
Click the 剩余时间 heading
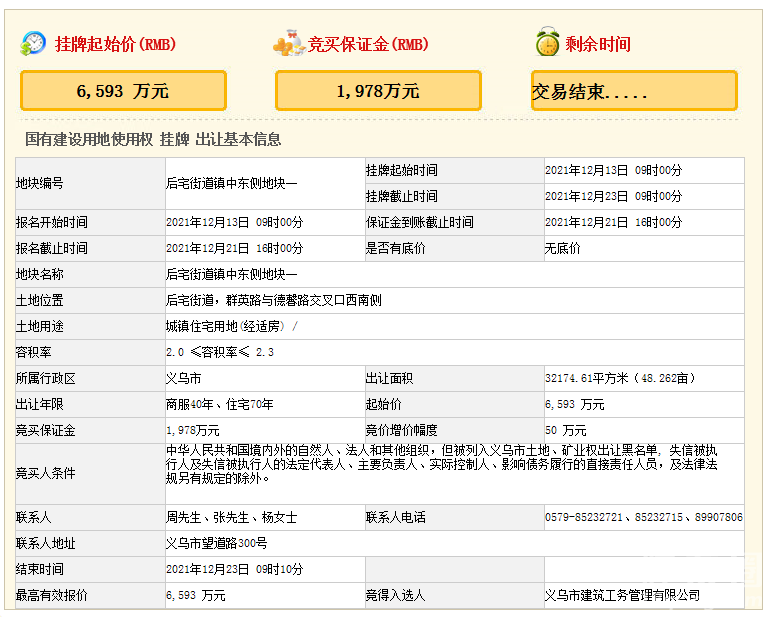point(598,45)
